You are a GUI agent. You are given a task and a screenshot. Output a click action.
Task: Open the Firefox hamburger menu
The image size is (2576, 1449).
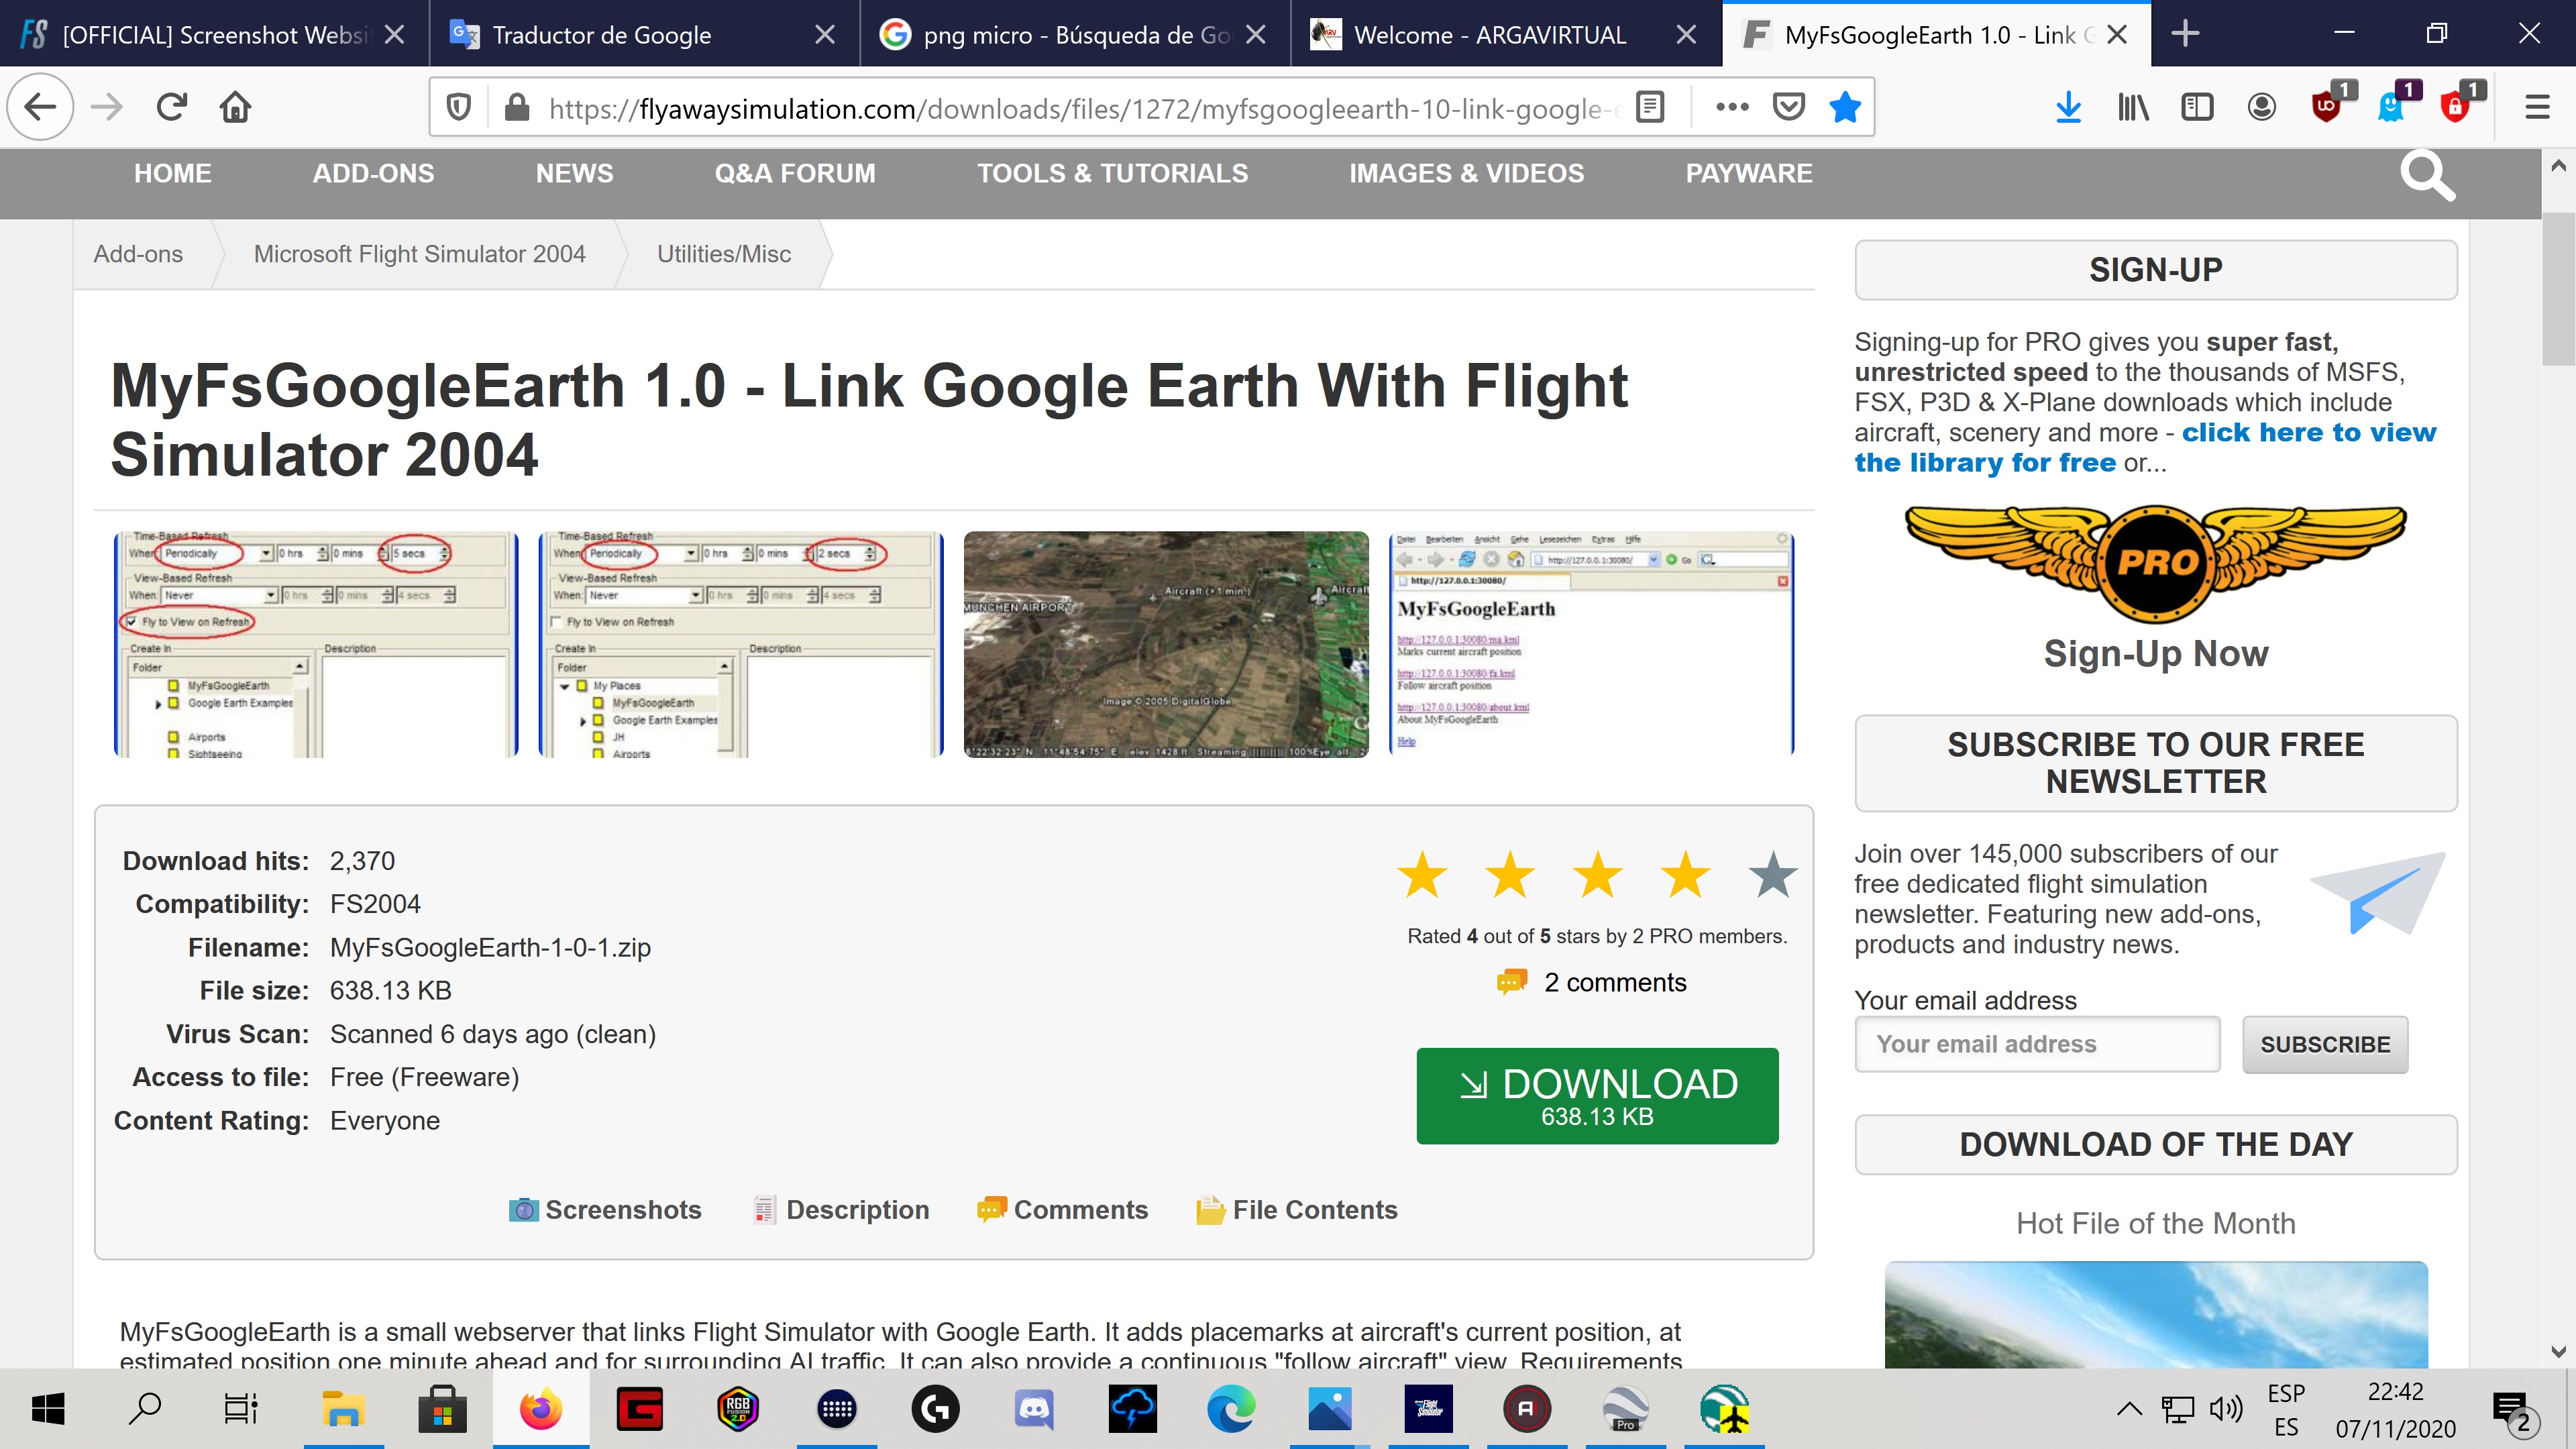pos(2537,107)
